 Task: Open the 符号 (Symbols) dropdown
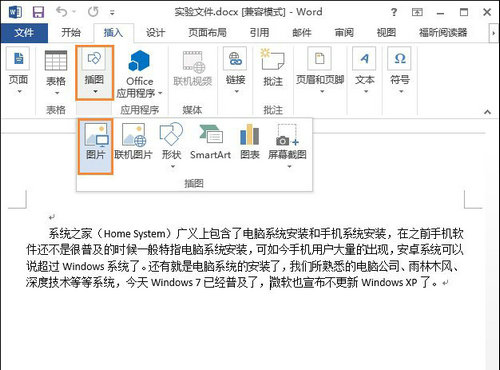pos(400,71)
